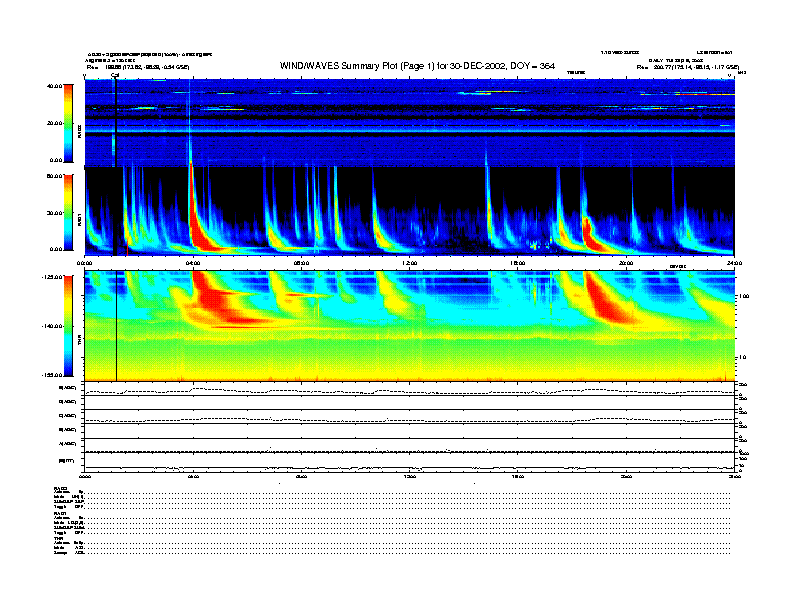
Task: Click the RAD2 color scale bar
Action: [x=68, y=123]
